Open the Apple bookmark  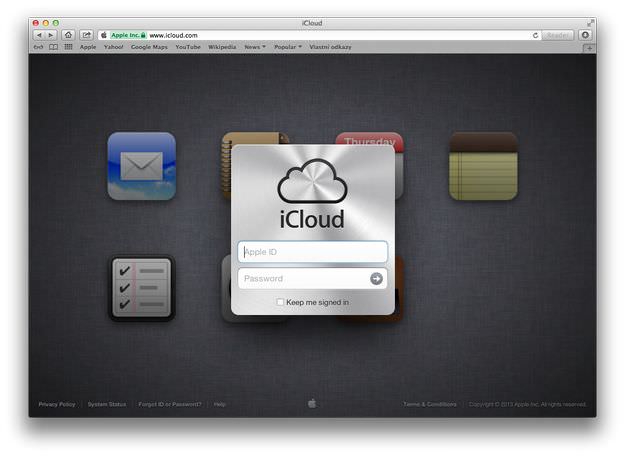click(88, 47)
